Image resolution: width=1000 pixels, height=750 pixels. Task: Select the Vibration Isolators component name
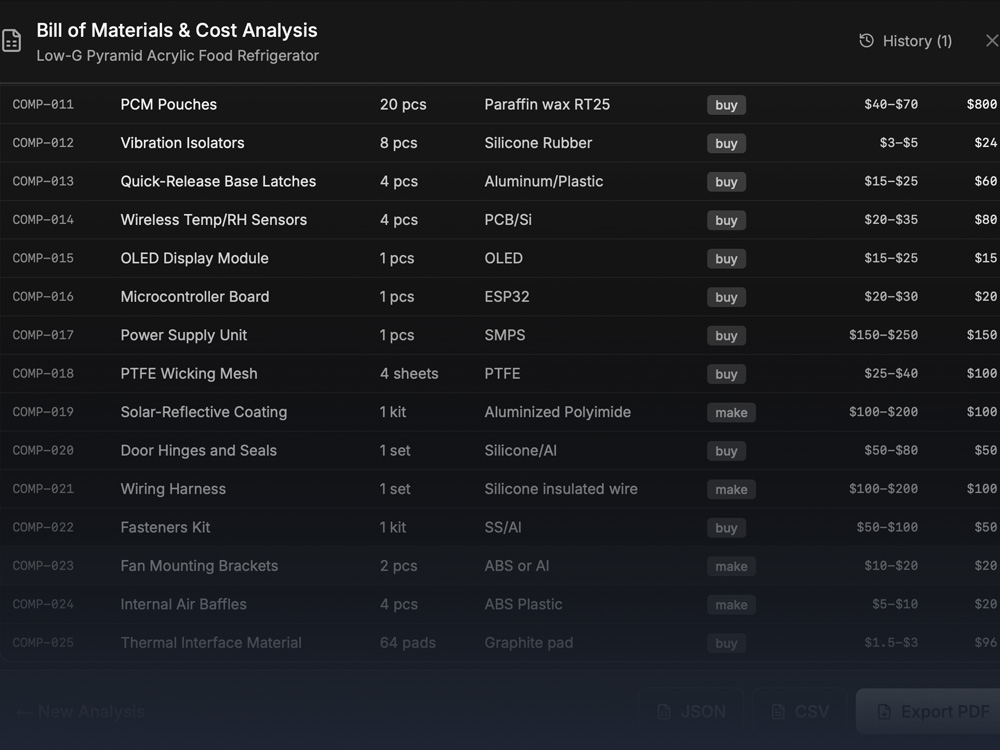click(182, 143)
